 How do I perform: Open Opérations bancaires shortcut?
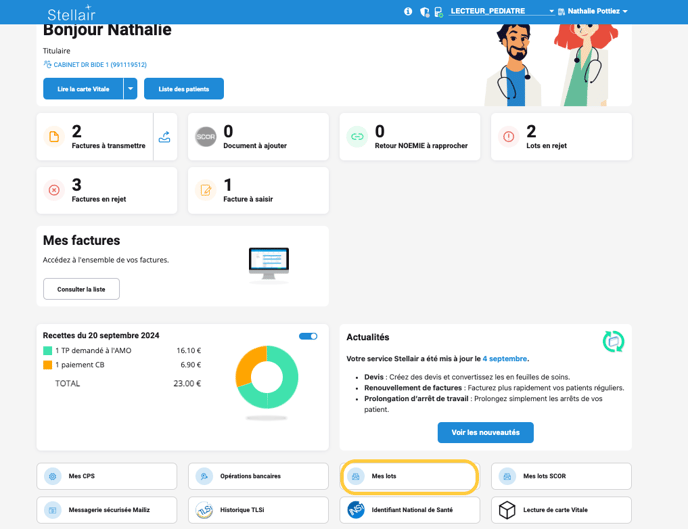(258, 476)
